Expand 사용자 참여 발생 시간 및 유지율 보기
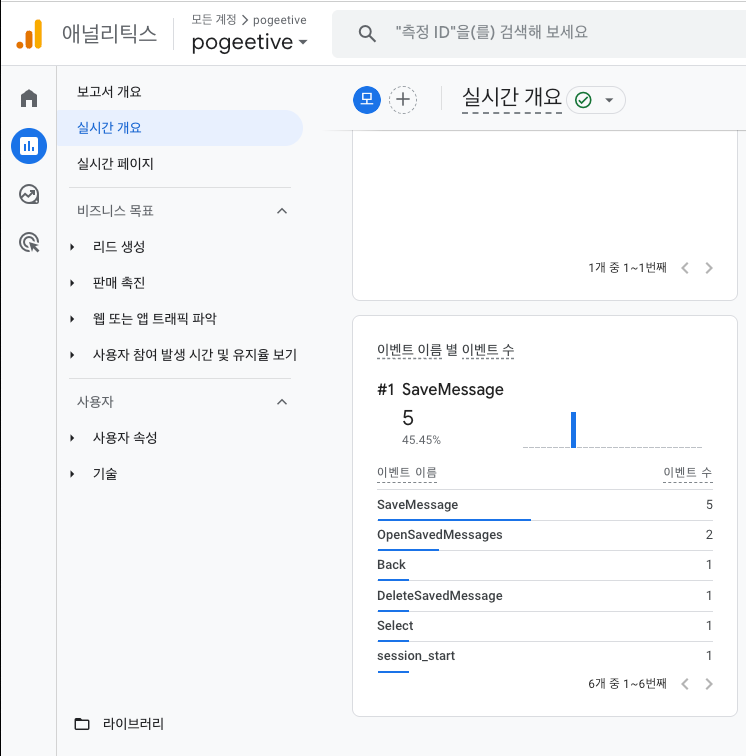This screenshot has width=746, height=756. (72, 355)
